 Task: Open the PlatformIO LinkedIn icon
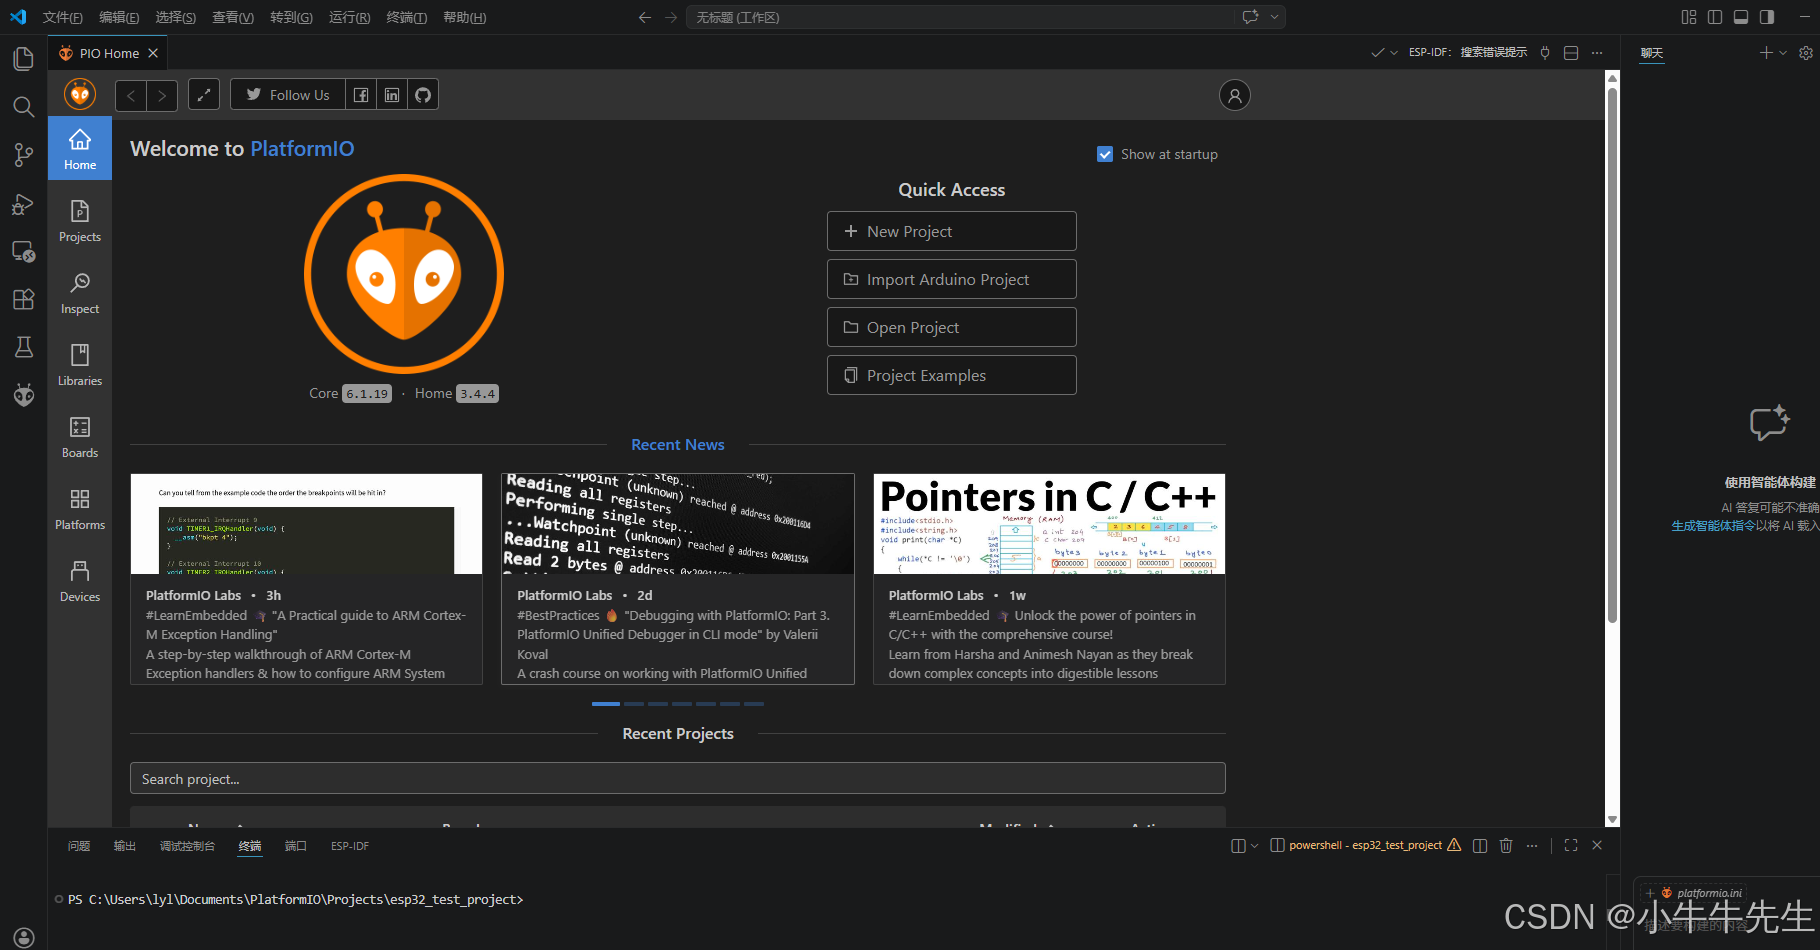coord(392,95)
